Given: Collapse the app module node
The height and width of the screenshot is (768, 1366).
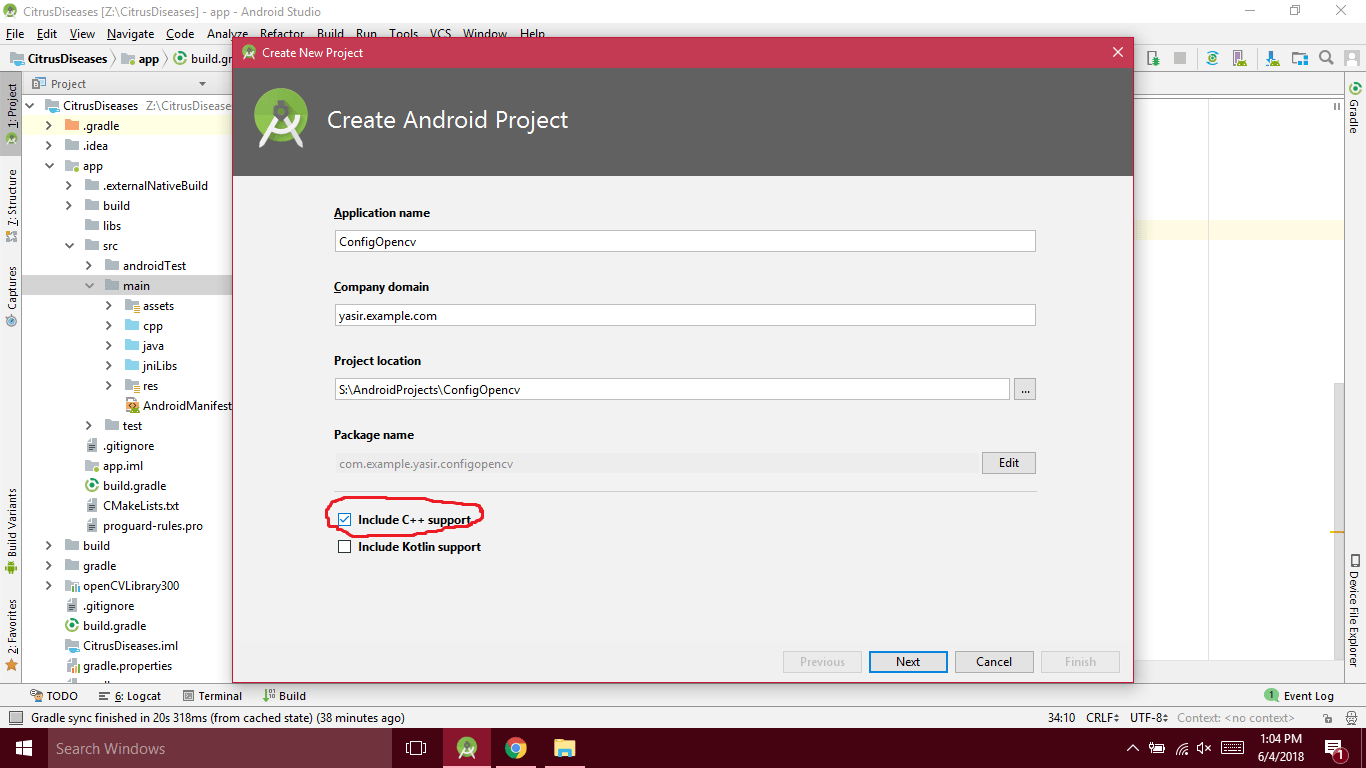Looking at the screenshot, I should coord(49,166).
